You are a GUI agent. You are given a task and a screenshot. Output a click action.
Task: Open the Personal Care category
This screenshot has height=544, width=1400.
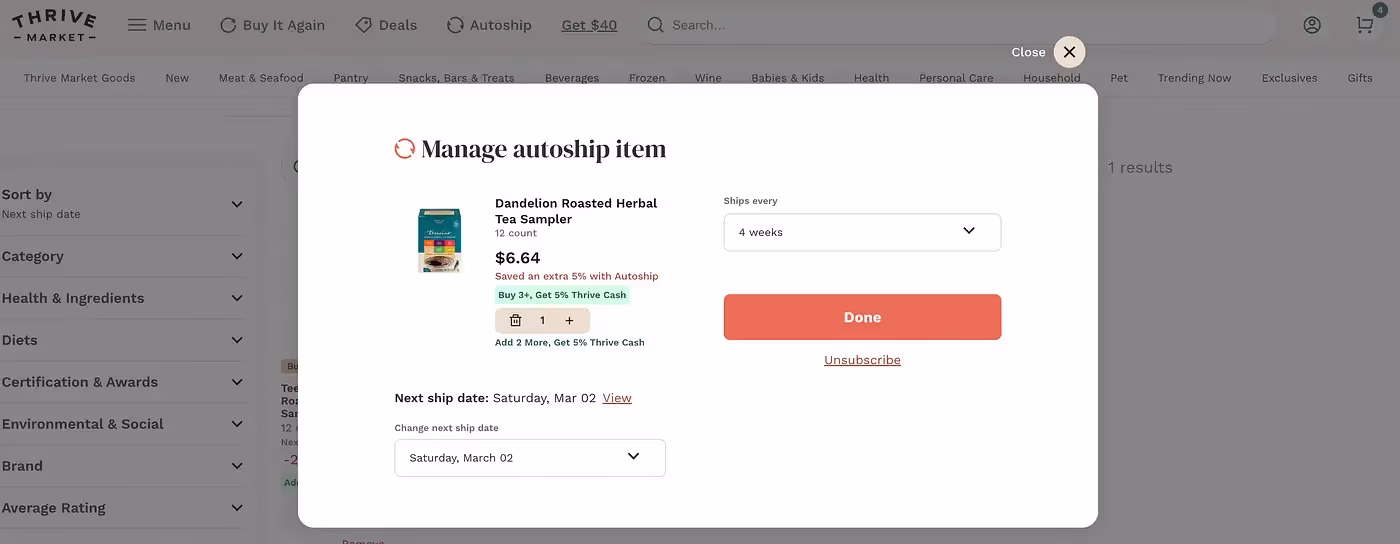[956, 78]
